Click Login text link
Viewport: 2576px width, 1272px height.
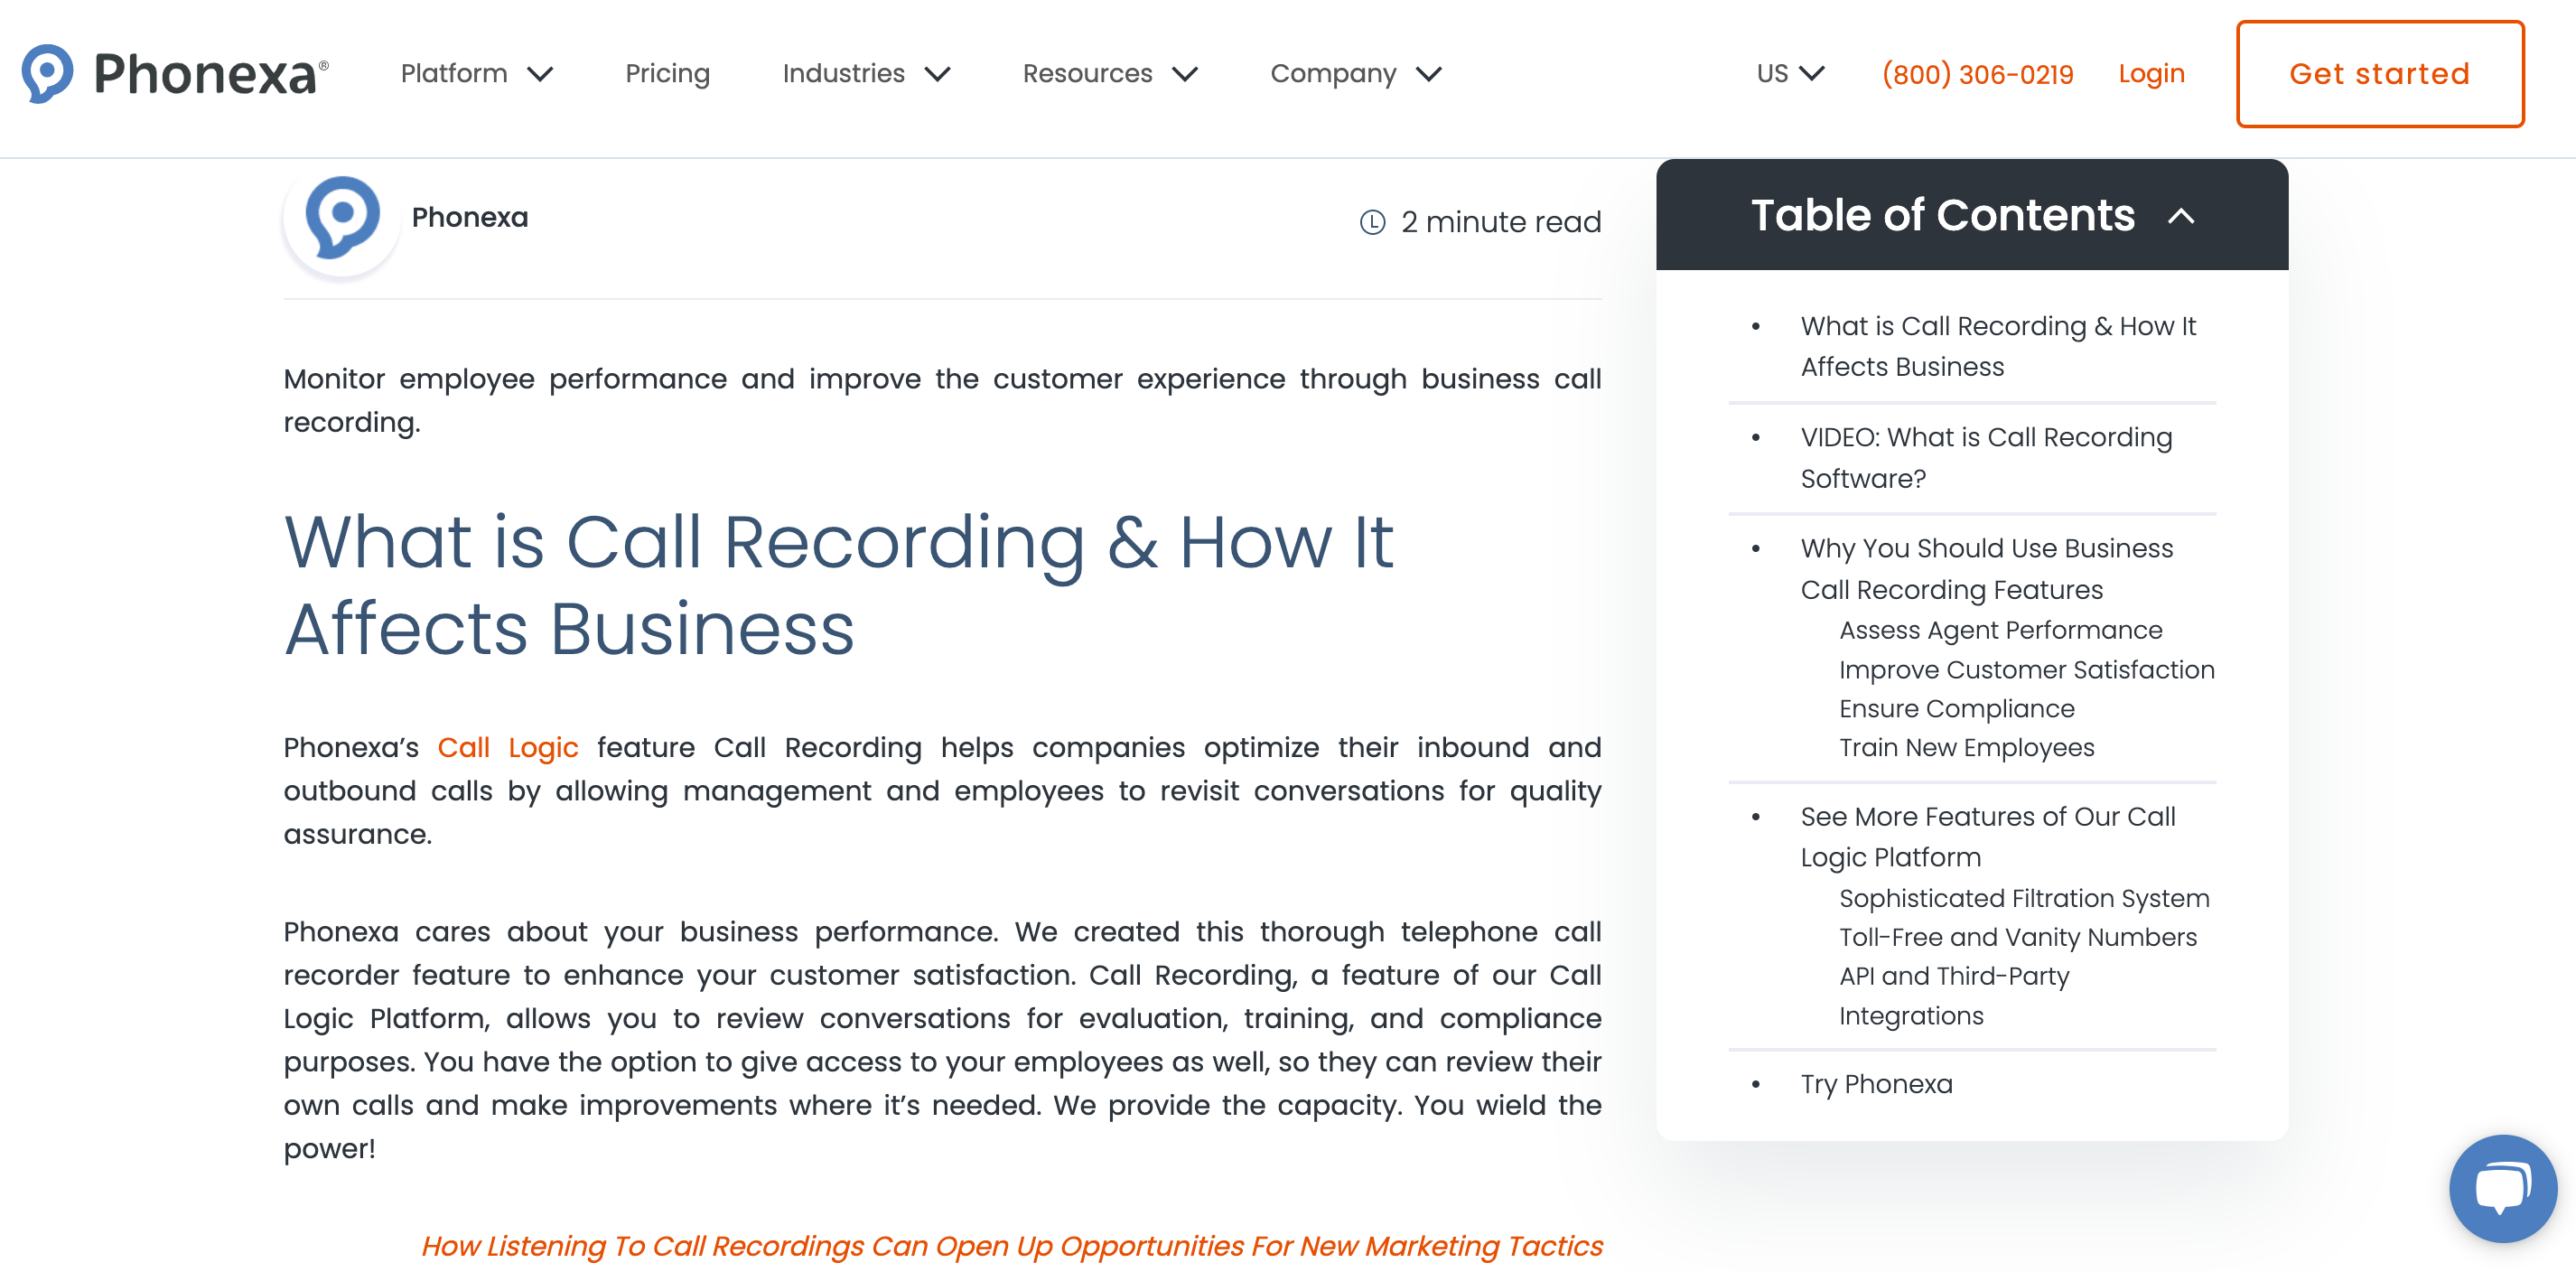click(x=2151, y=72)
